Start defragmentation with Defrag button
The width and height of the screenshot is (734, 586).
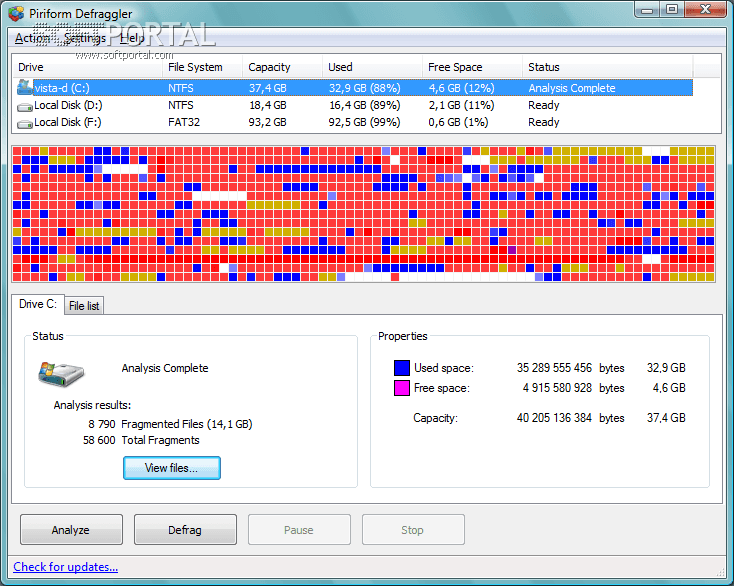pos(185,530)
